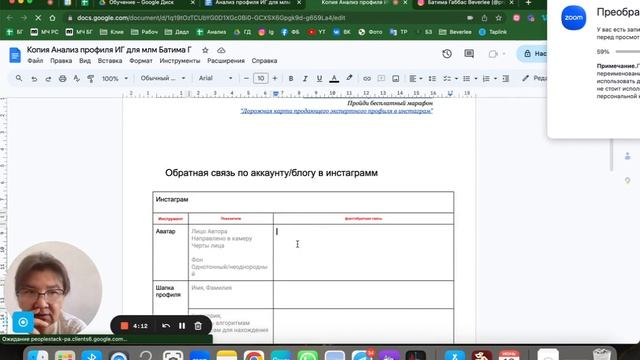This screenshot has width=640, height=360.
Task: Open Beverlee bookmarks folder
Action: (x=455, y=32)
